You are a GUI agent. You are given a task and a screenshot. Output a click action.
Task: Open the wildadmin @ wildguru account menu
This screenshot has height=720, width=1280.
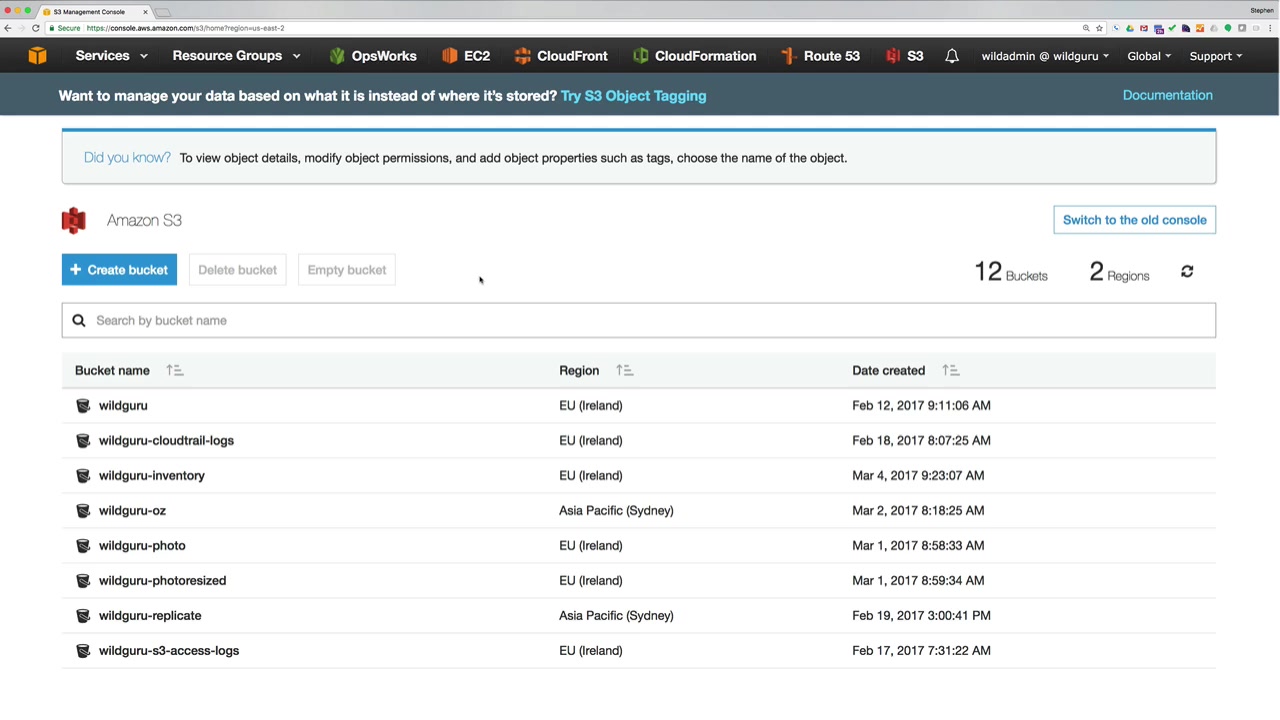point(1045,56)
